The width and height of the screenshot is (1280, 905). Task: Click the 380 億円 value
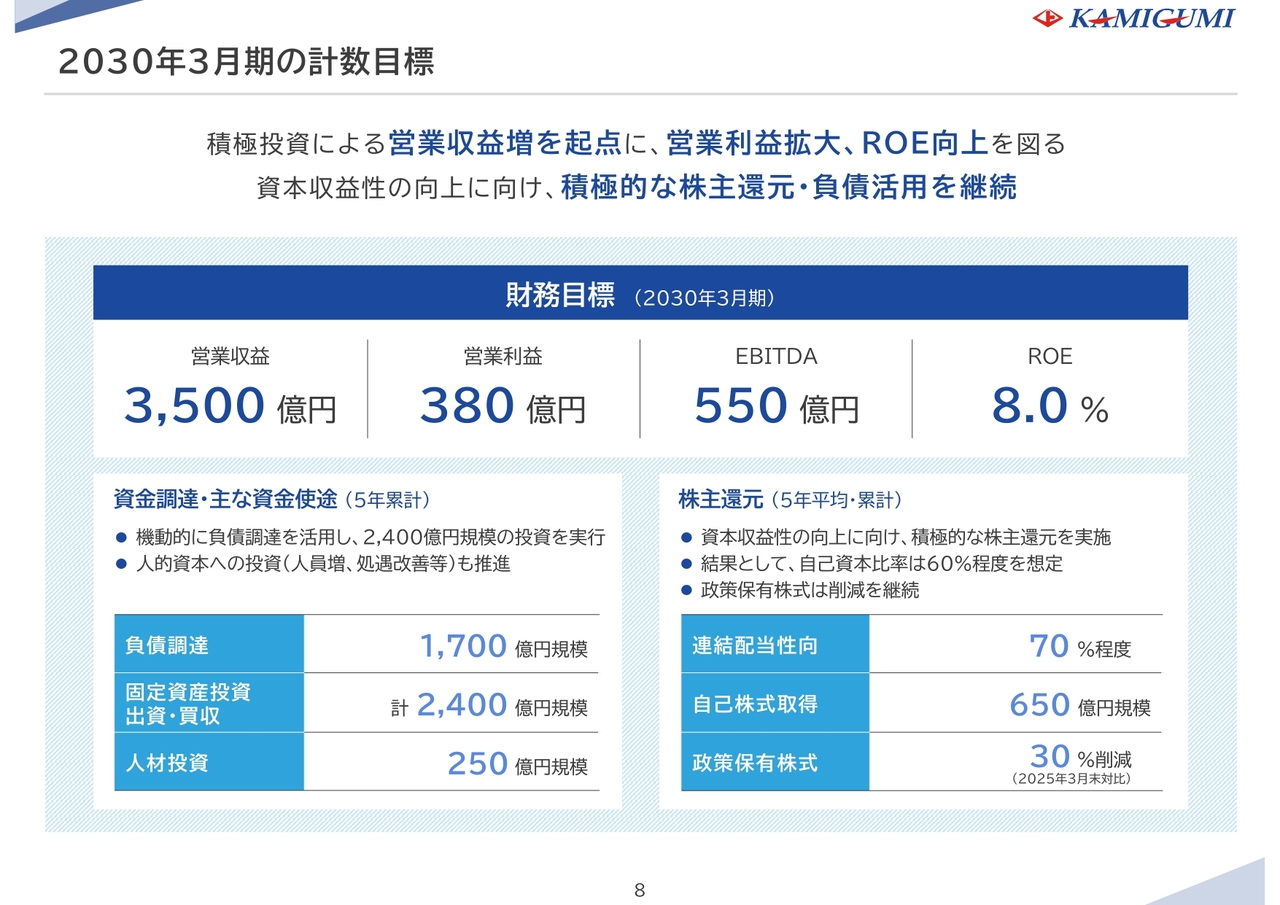click(x=503, y=406)
